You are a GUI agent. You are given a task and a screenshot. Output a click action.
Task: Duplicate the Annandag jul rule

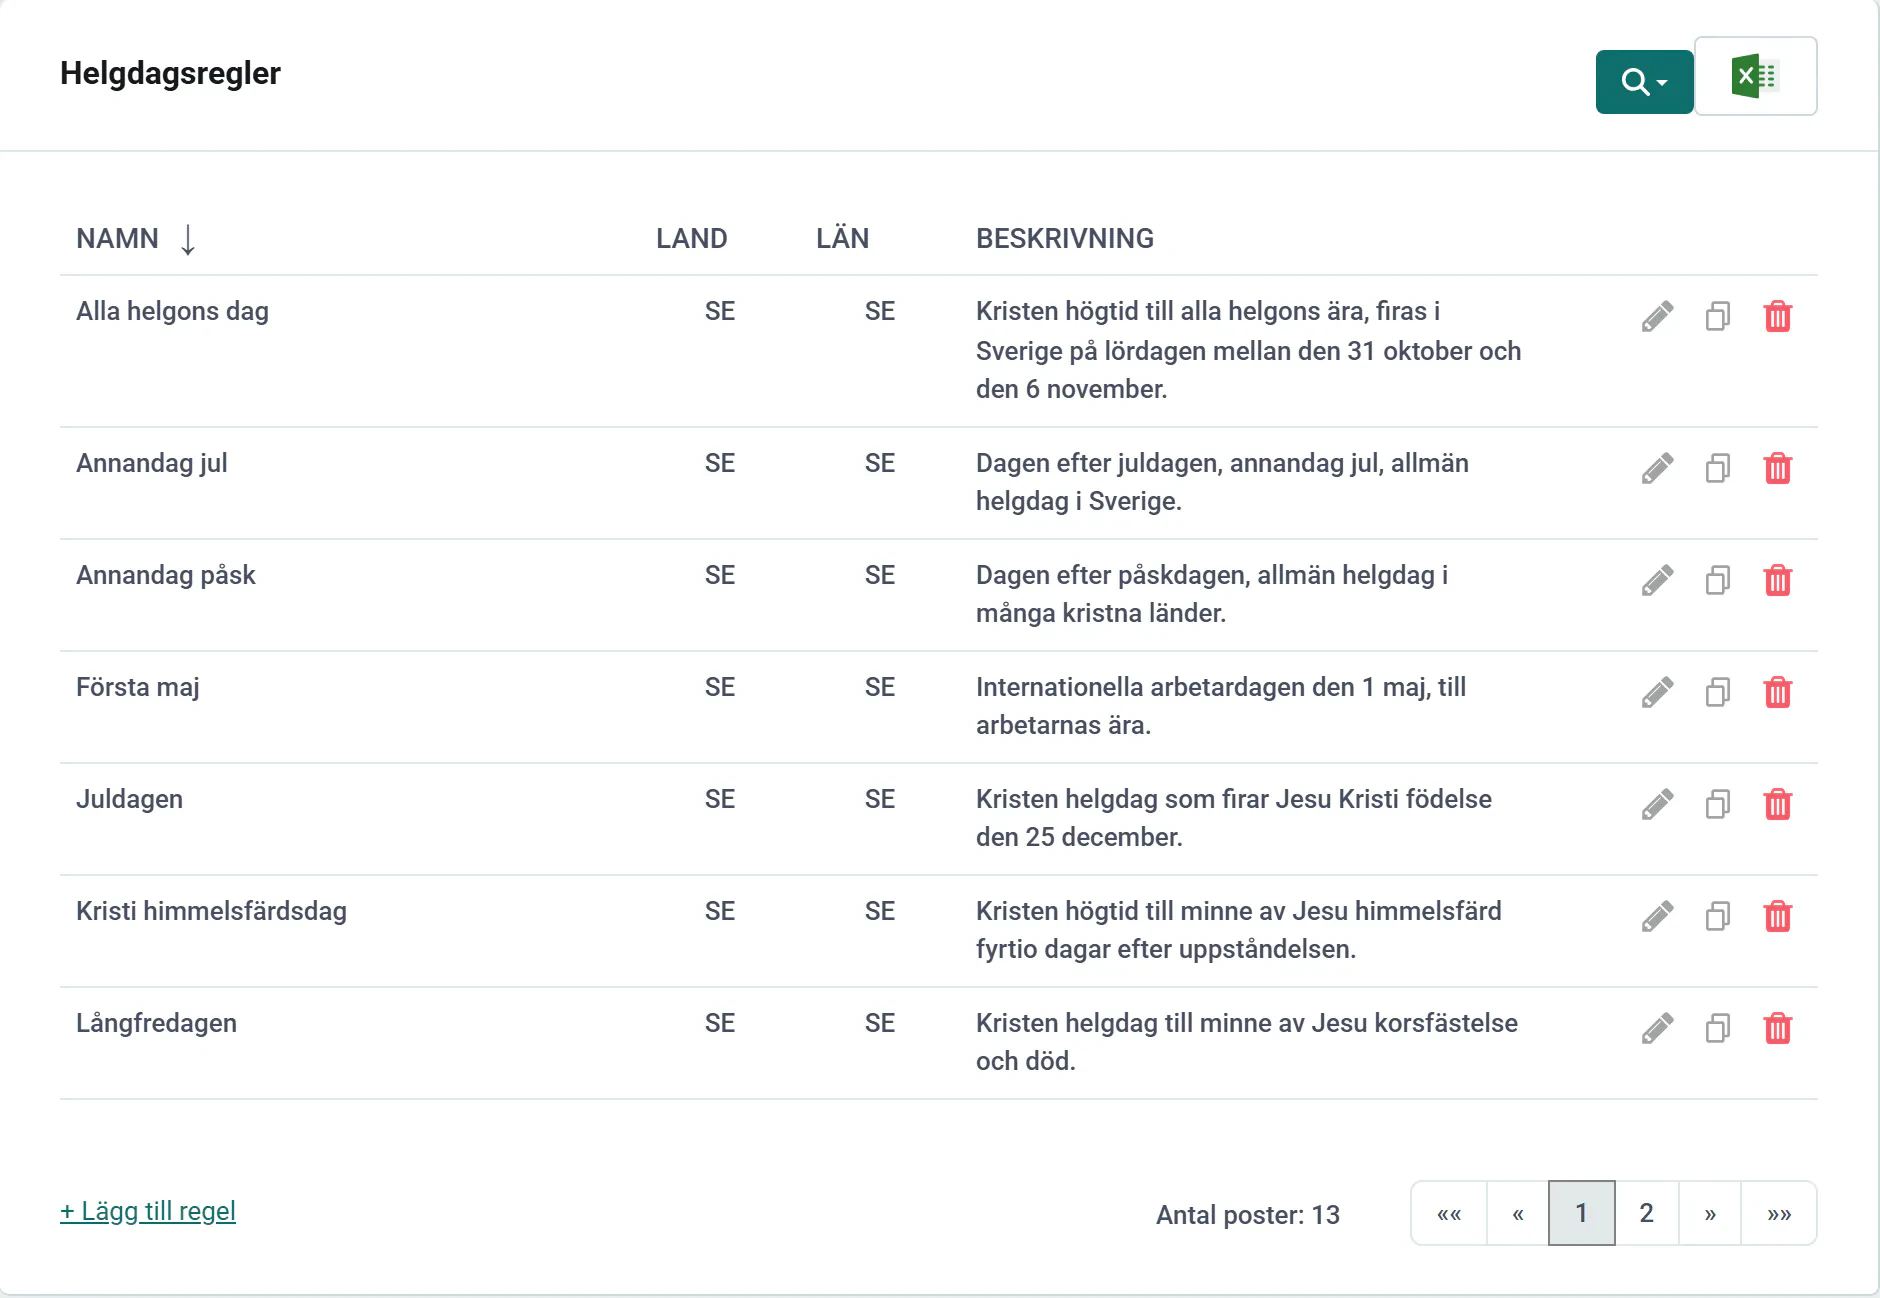click(x=1718, y=469)
